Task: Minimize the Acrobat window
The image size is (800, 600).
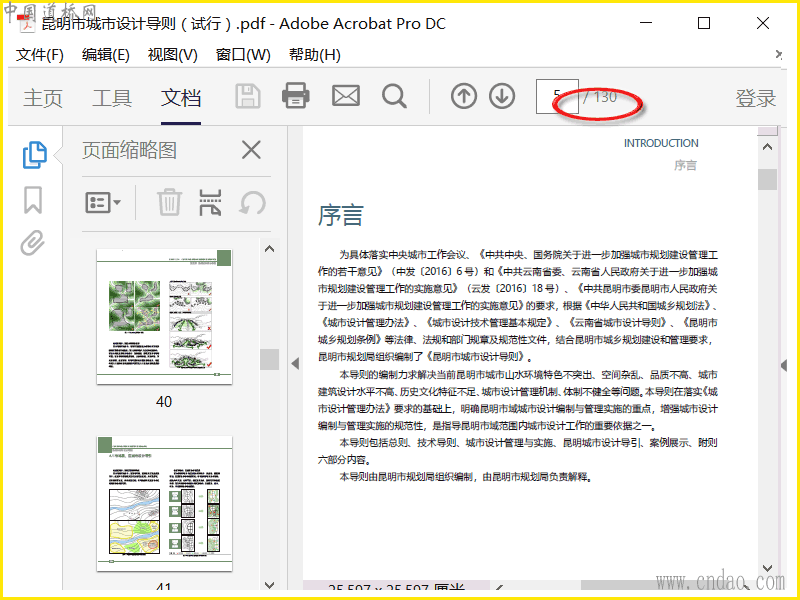Action: pos(646,23)
